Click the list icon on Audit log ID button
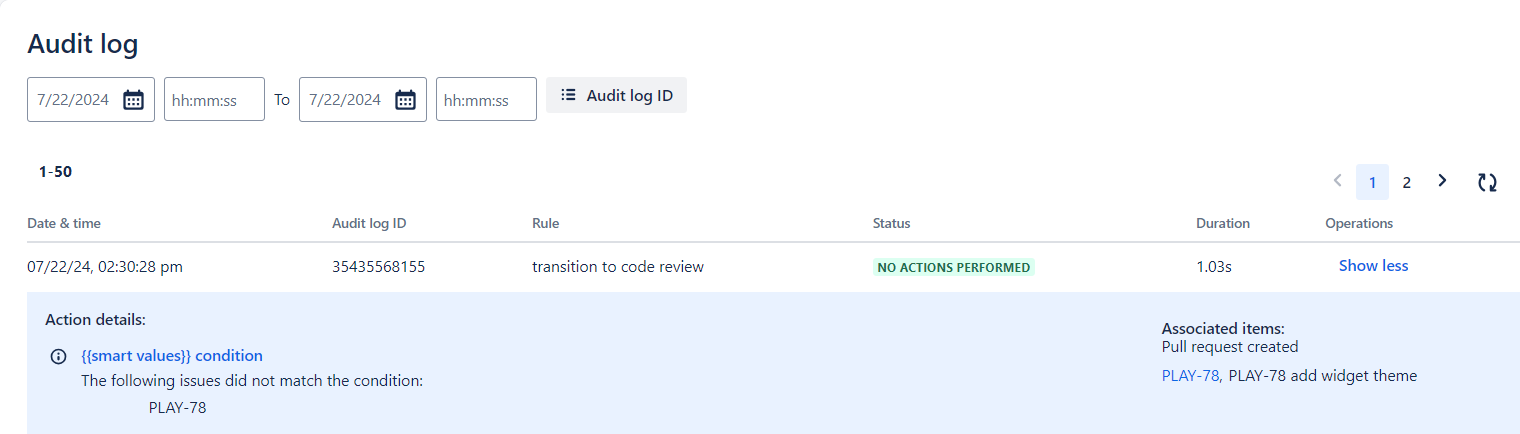 click(x=568, y=95)
